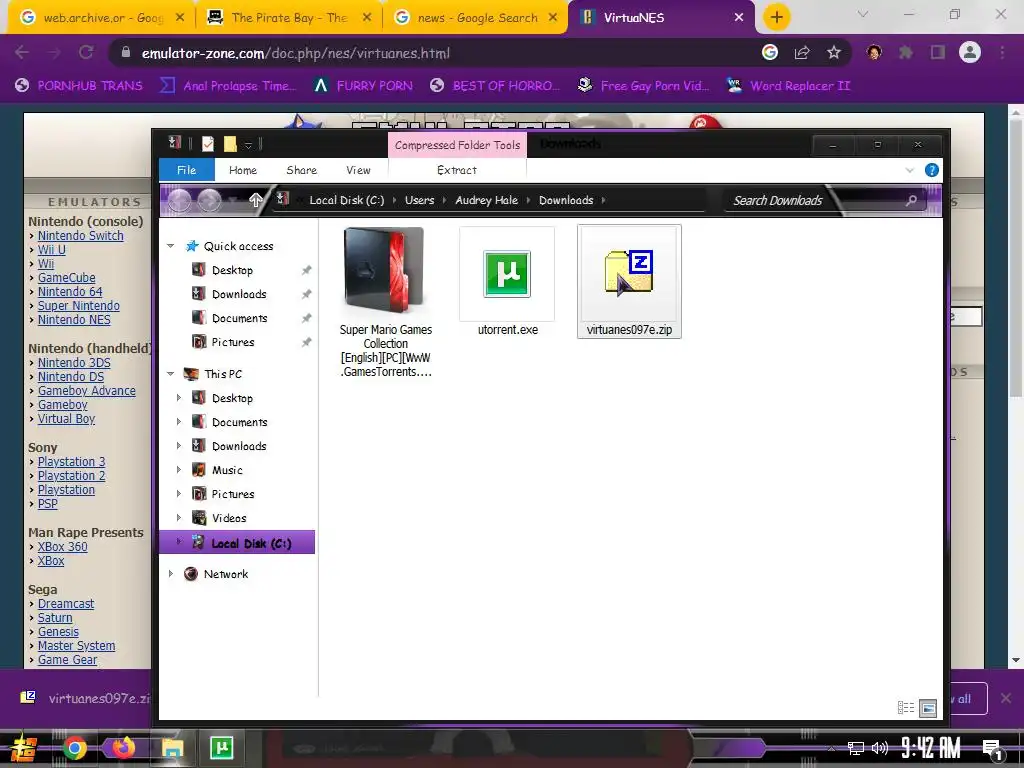Open uTorrent from the taskbar
The height and width of the screenshot is (768, 1024).
coord(221,747)
